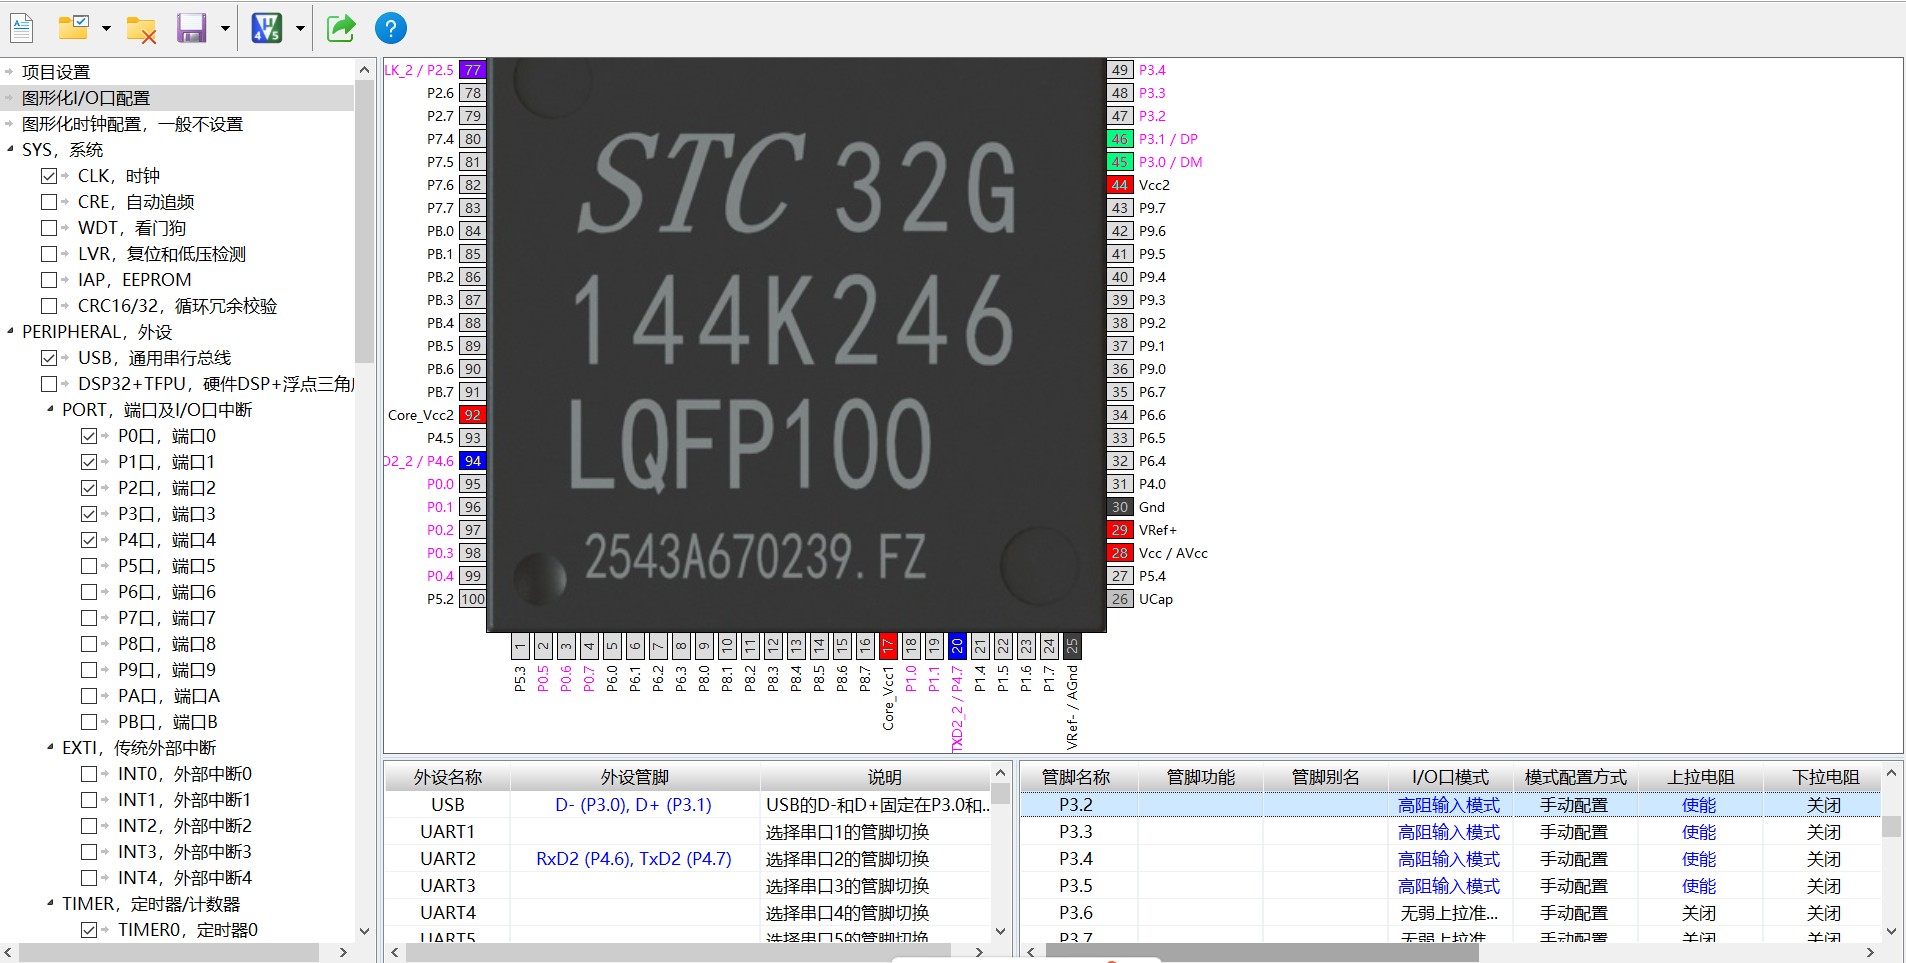
Task: Click USB pins D- (P3.0), D+ (P3.1)
Action: [x=634, y=805]
